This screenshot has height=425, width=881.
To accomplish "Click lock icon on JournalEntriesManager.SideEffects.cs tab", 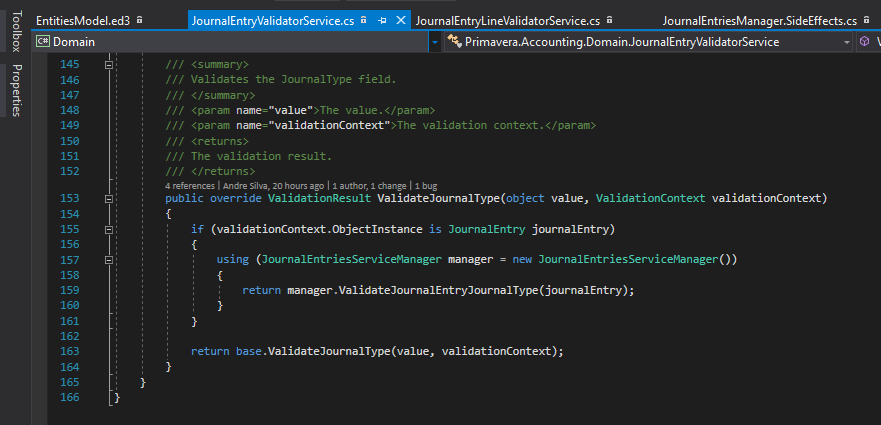I will tap(866, 20).
